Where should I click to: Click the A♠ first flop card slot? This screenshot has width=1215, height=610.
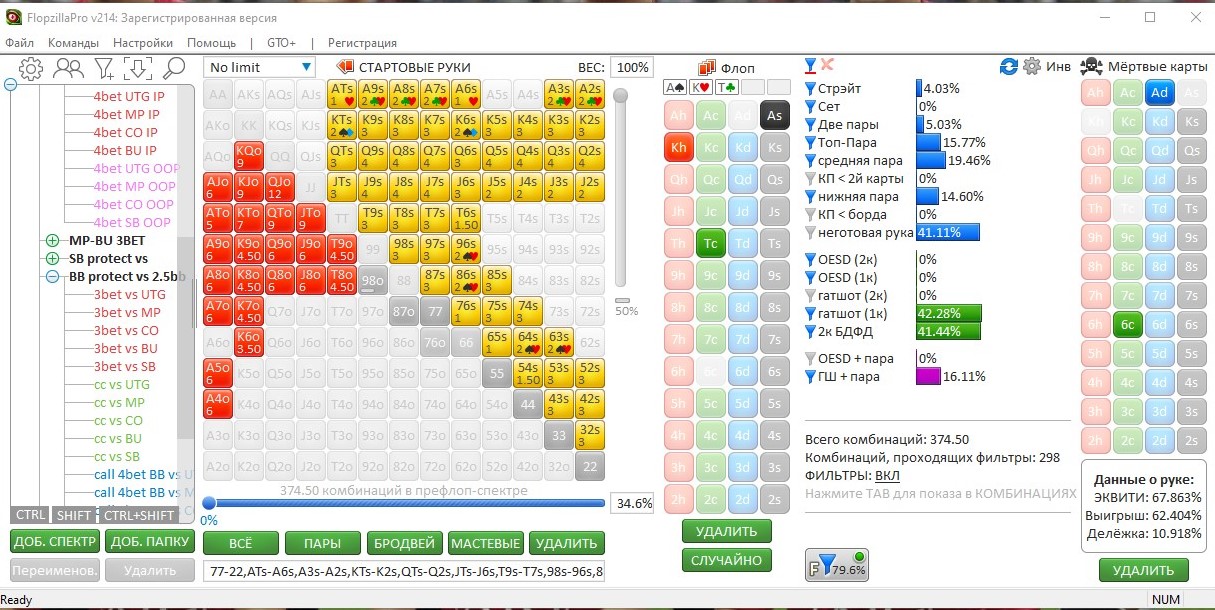675,87
